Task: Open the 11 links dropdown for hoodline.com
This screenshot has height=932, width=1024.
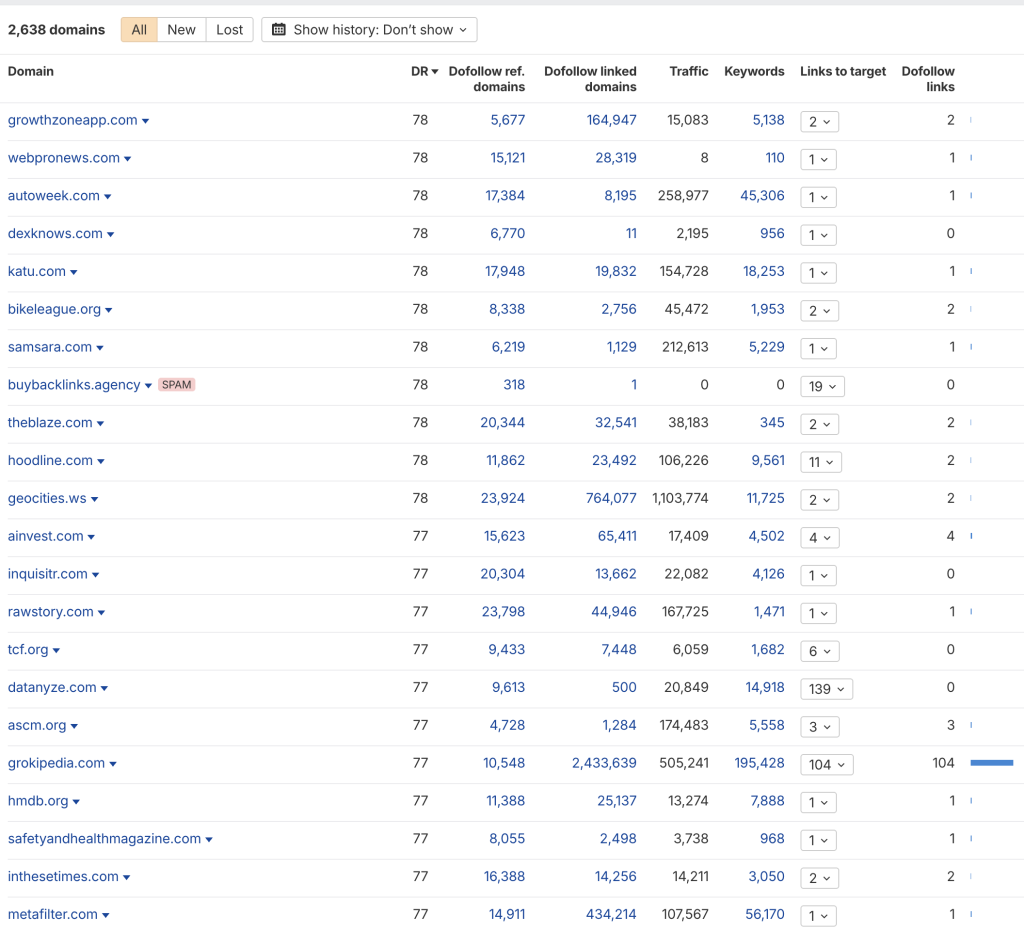Action: 821,462
